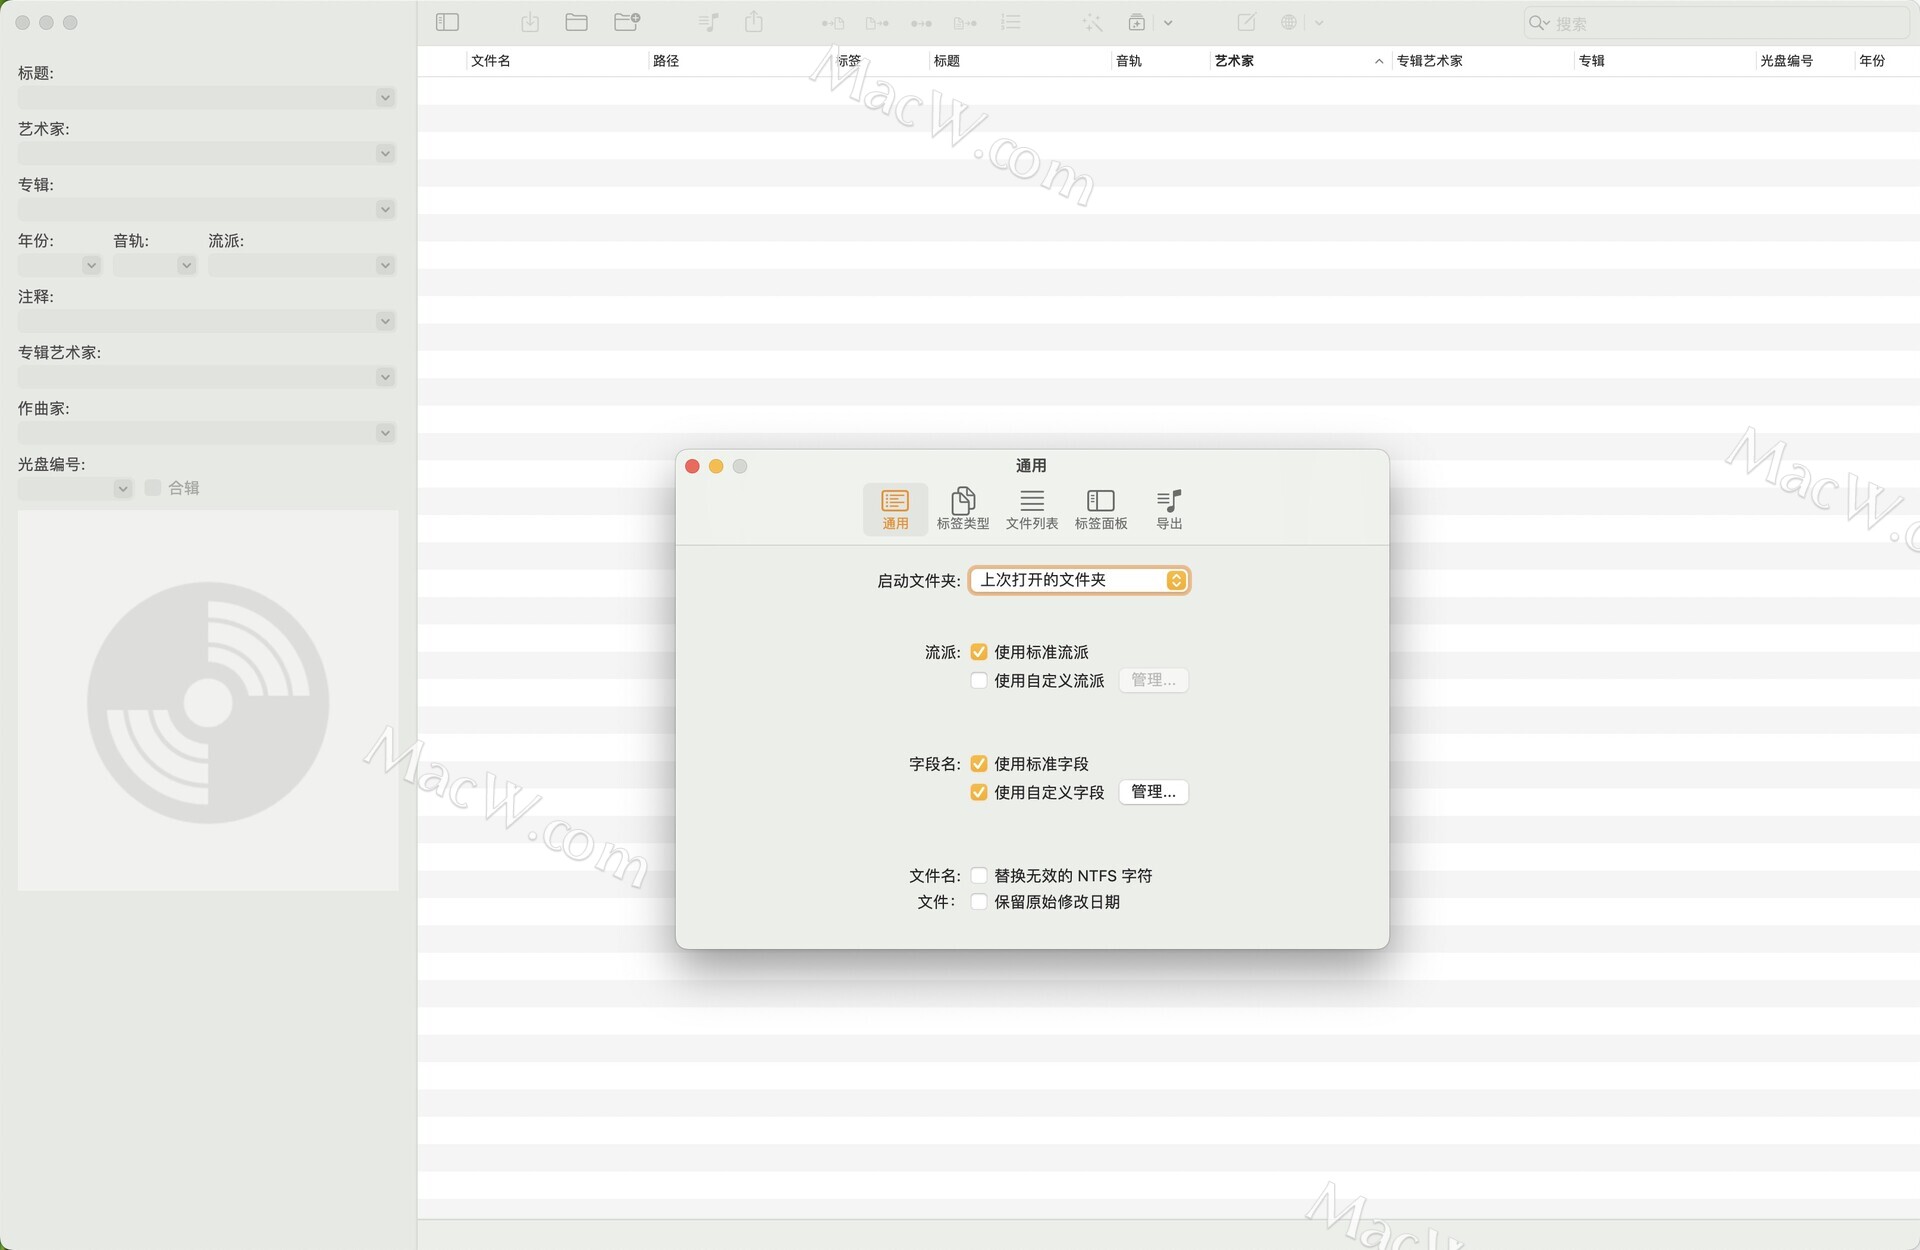This screenshot has height=1250, width=1920.
Task: Enable 替换无效的 NTFS 字符 checkbox
Action: 979,876
